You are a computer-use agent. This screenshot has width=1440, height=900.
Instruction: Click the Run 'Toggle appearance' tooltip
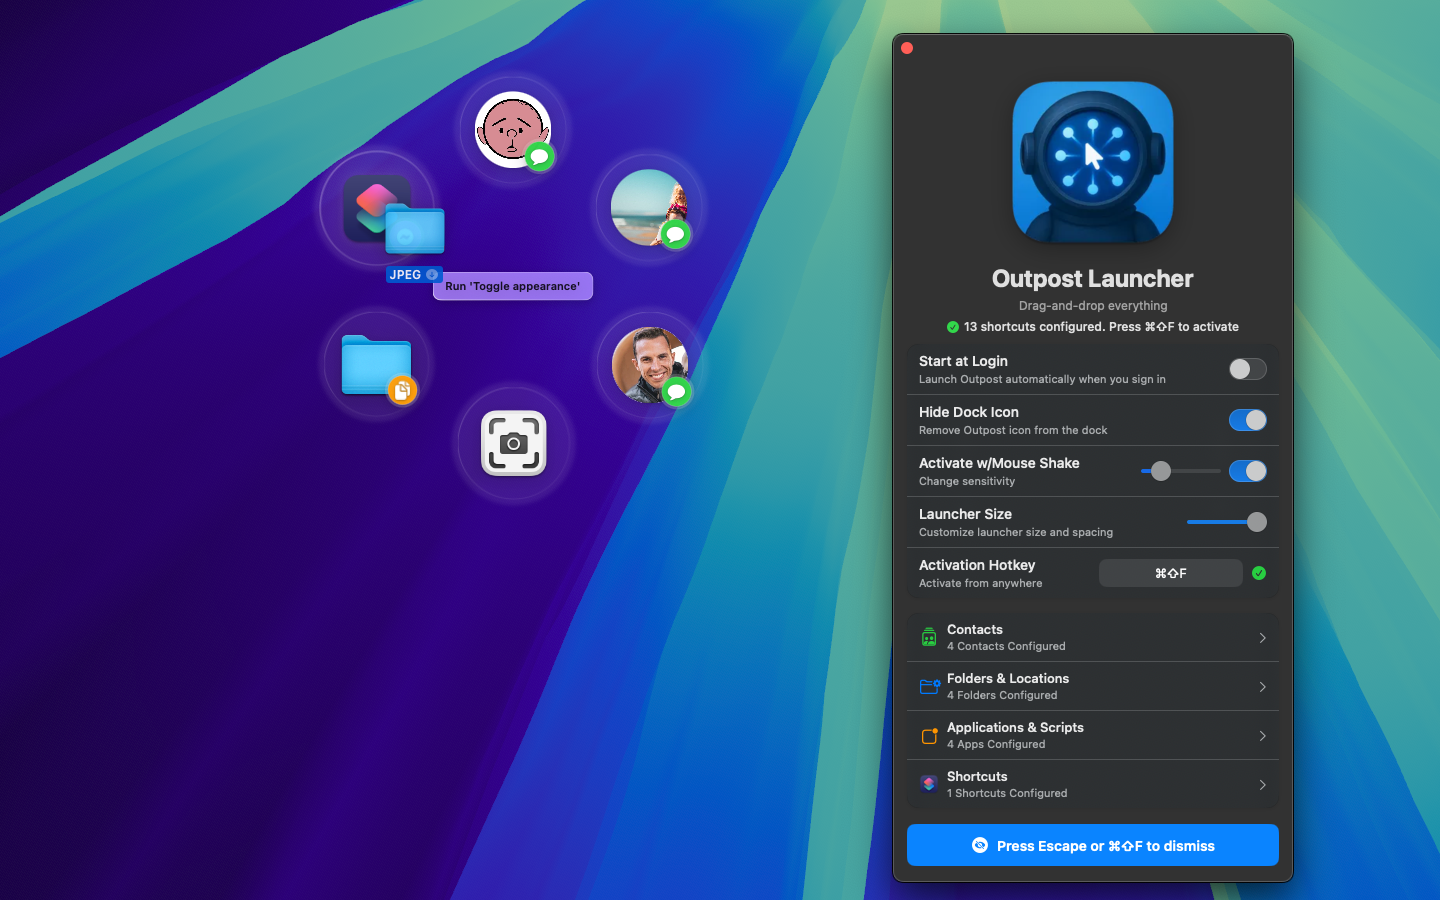point(513,286)
